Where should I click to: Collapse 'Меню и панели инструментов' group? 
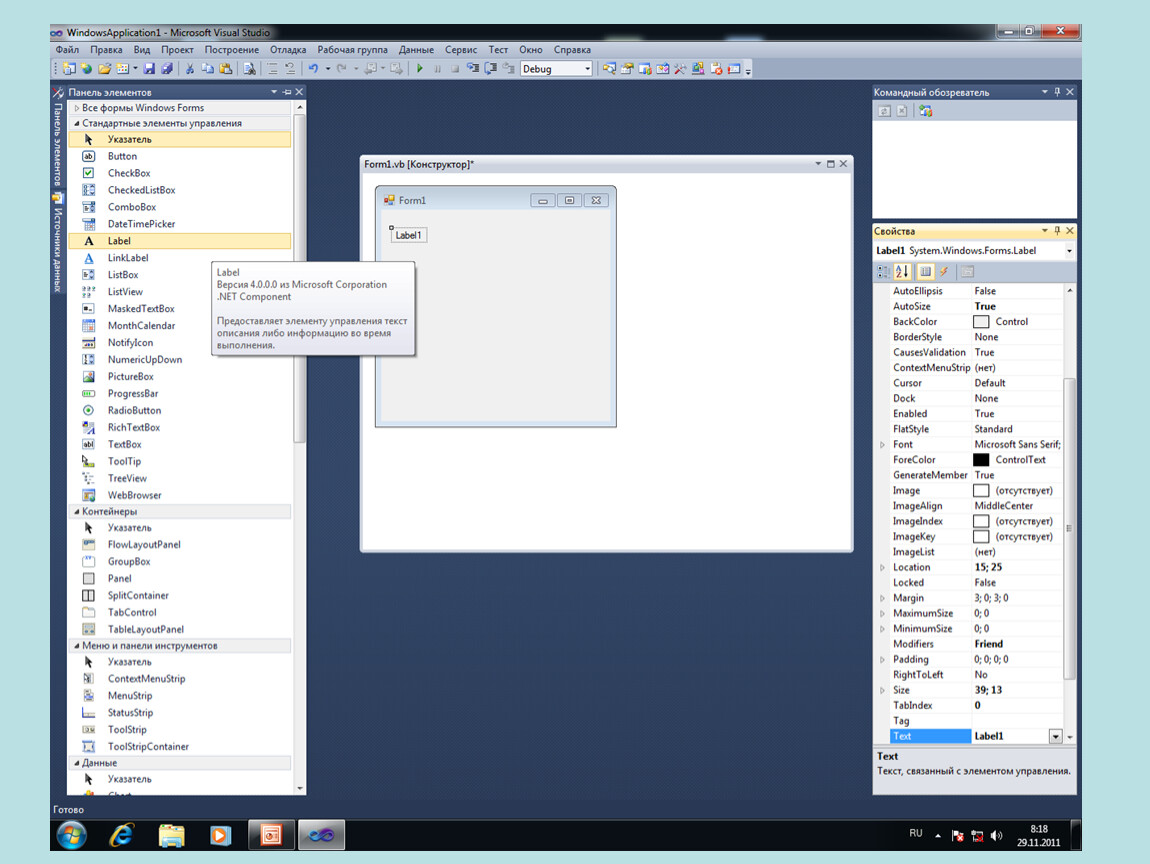pos(76,645)
